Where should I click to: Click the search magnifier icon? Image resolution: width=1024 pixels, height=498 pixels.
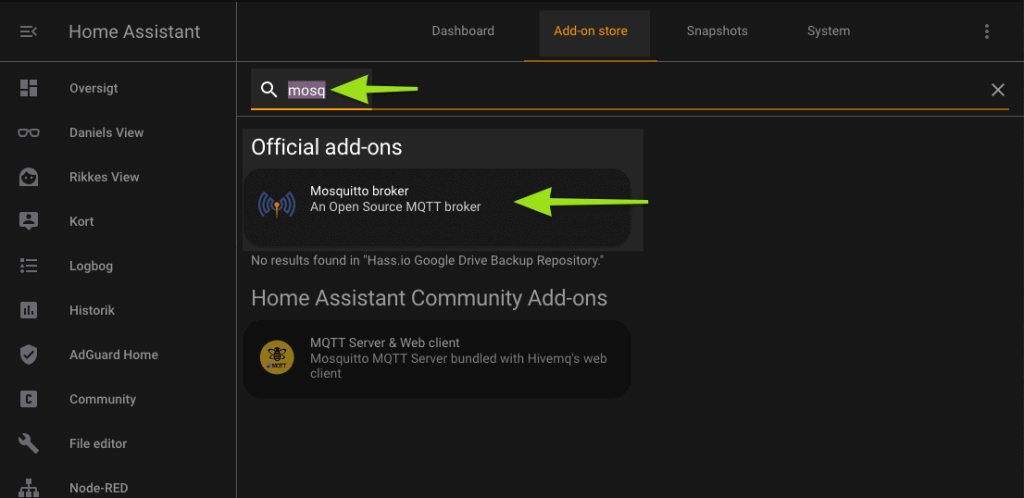pos(269,89)
